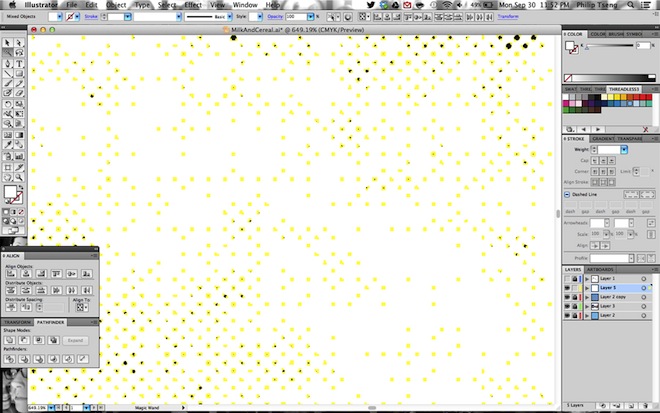Expand Layer 1 disclosure triangle

tap(587, 279)
